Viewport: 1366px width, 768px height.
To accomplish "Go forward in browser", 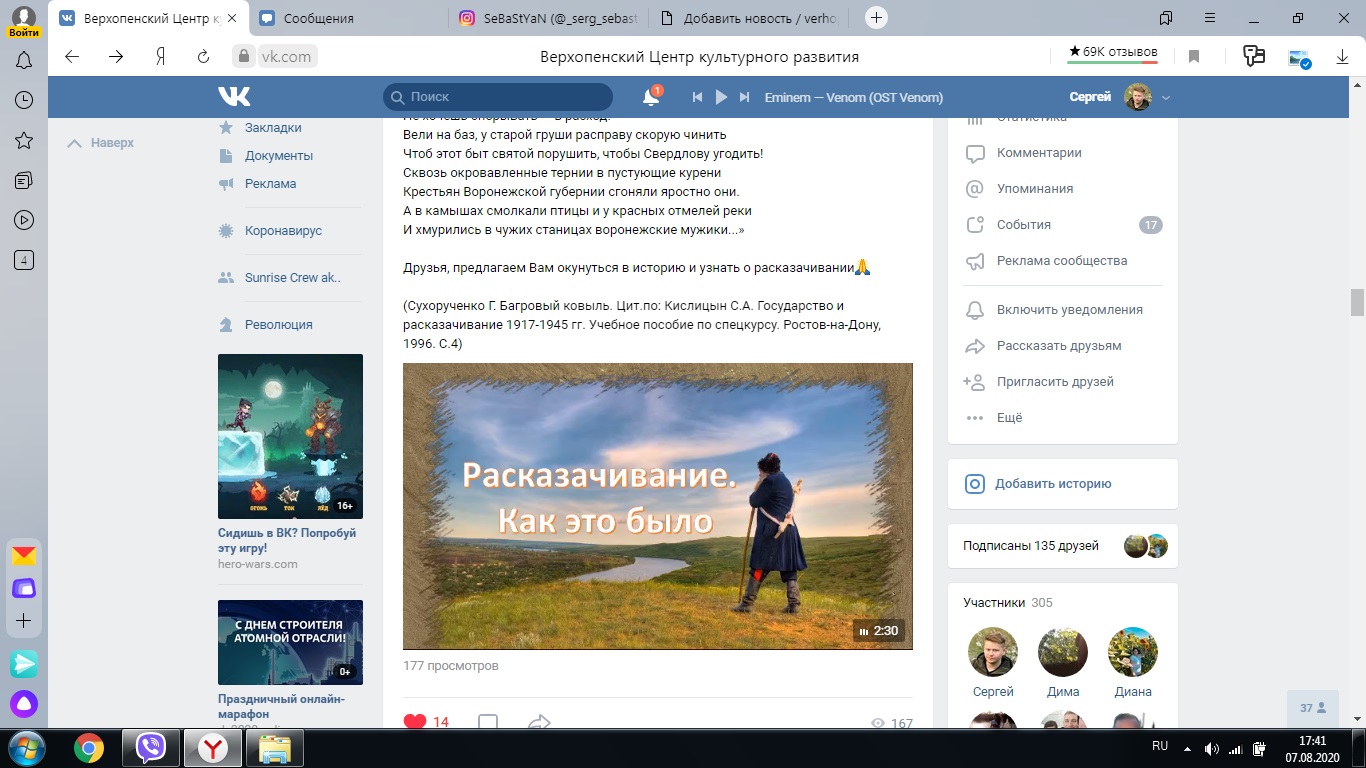I will click(116, 57).
